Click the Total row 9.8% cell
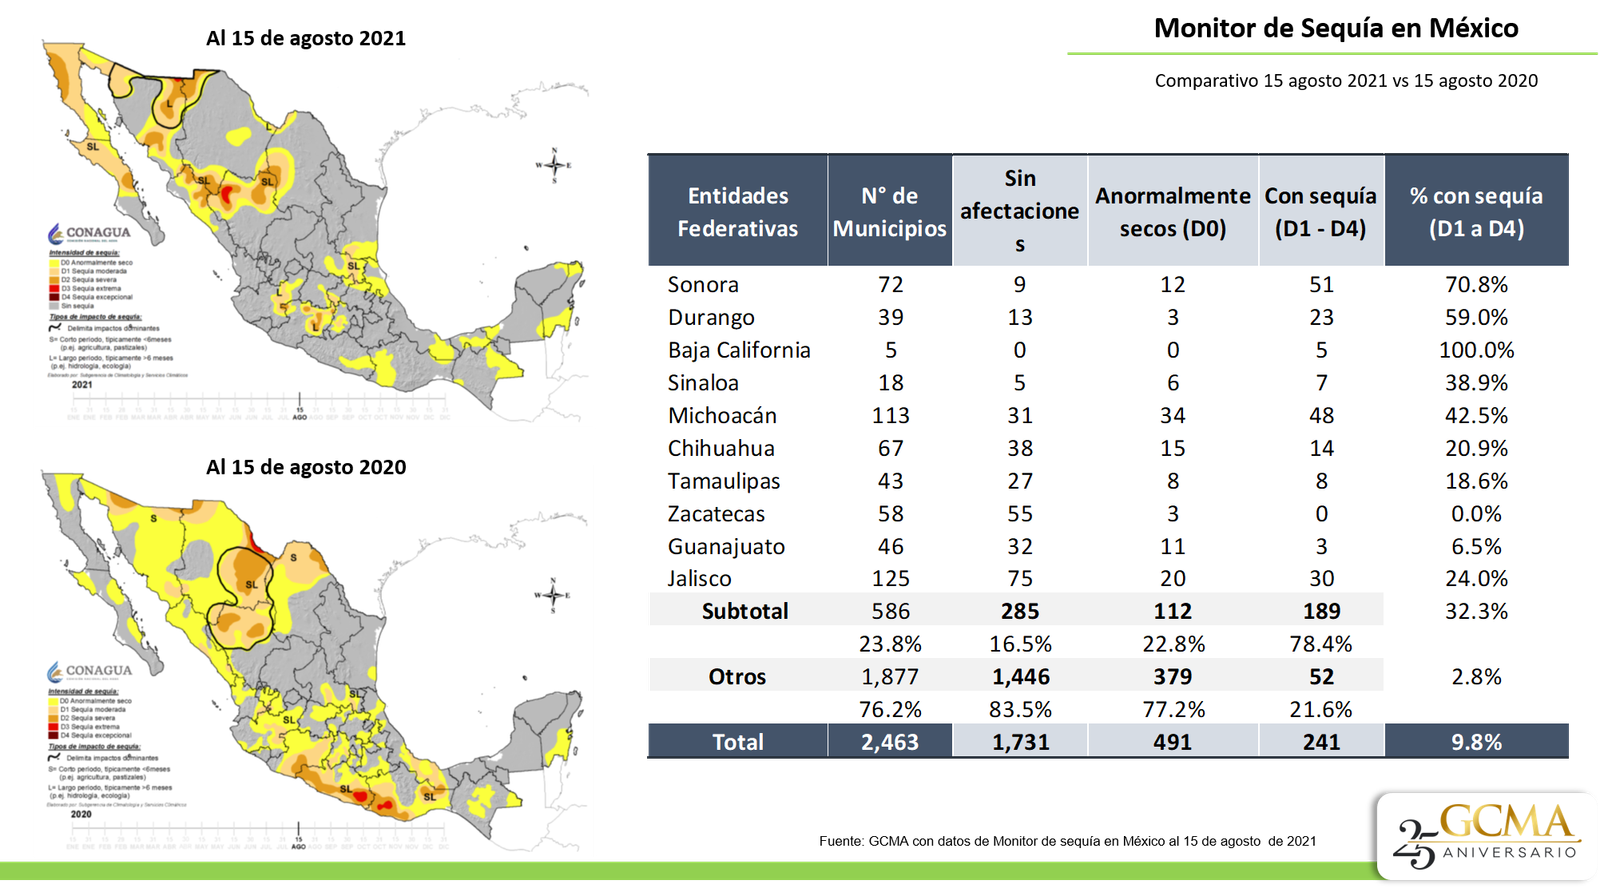The image size is (1600, 887). tap(1476, 742)
